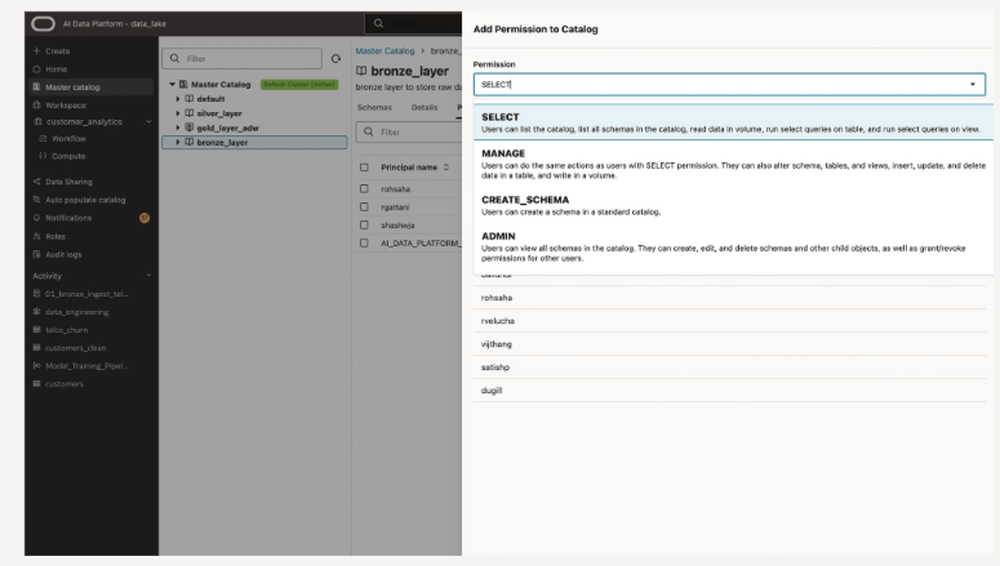Click the Master Catalog breadcrumb link

click(385, 50)
